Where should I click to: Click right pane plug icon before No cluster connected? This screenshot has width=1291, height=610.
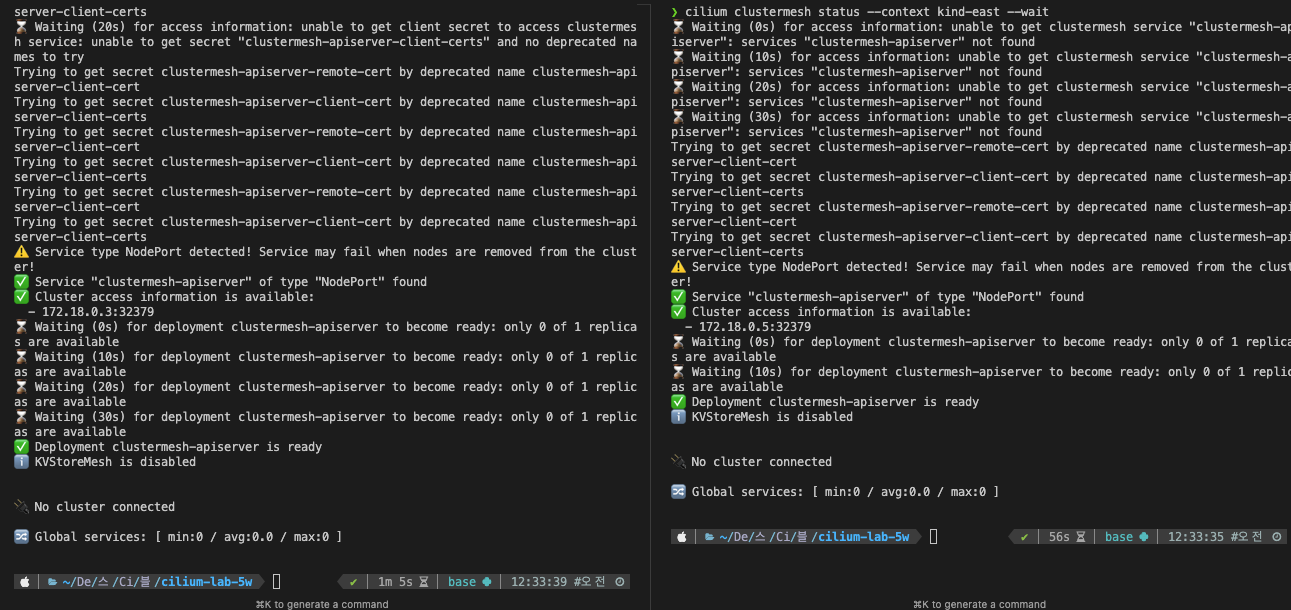(x=678, y=462)
